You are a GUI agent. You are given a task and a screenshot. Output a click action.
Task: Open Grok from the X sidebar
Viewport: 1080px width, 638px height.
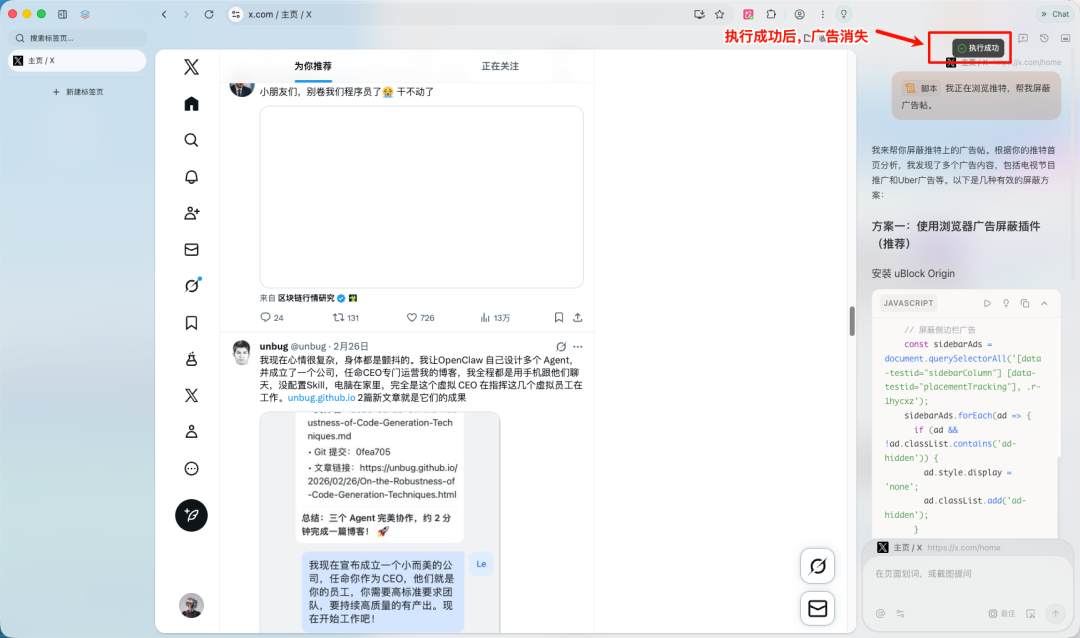coord(190,285)
